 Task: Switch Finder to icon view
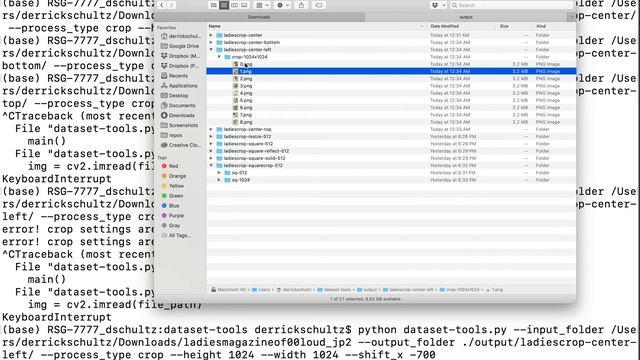pyautogui.click(x=213, y=5)
